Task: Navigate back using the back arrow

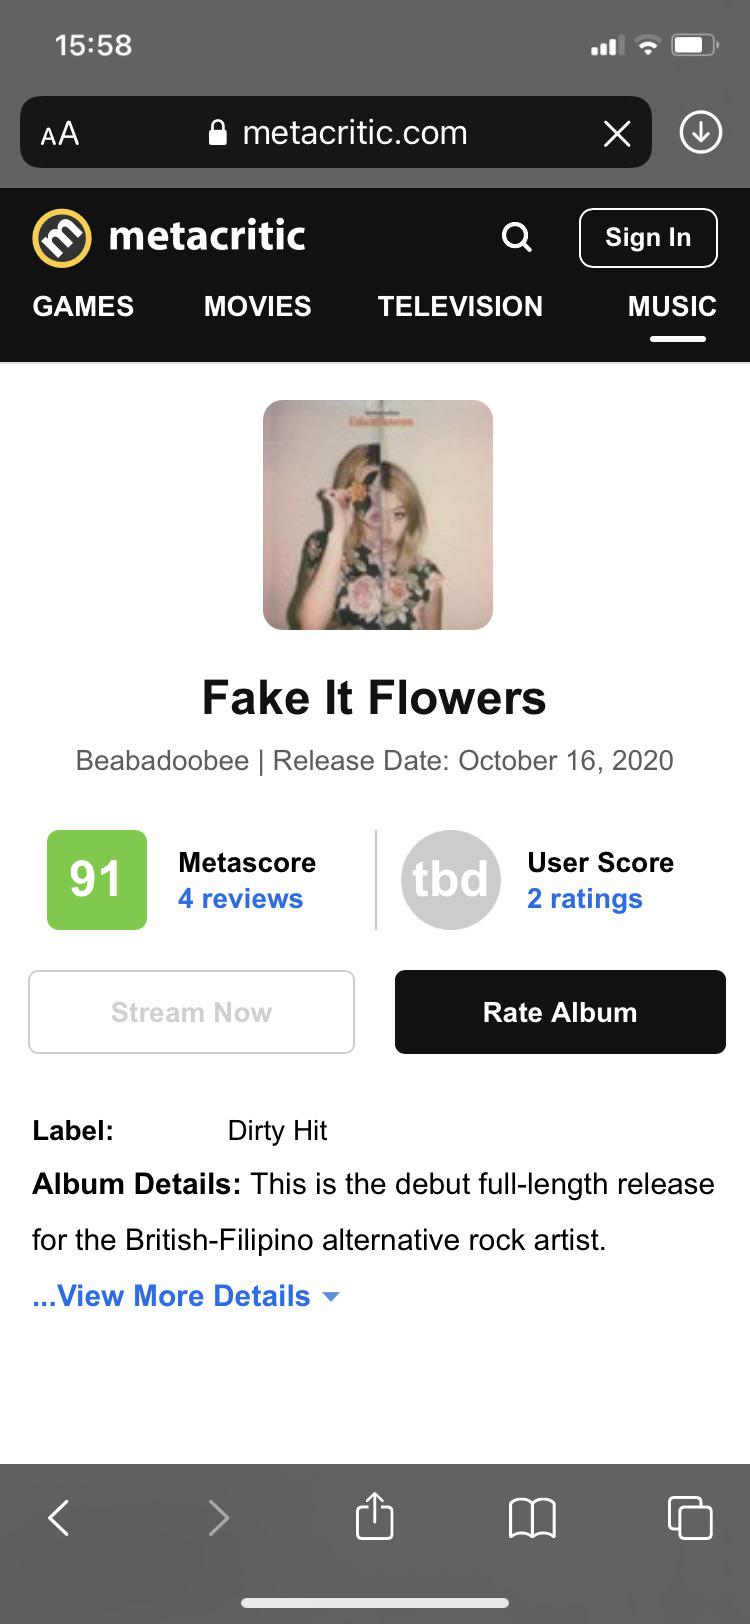Action: pos(57,1516)
